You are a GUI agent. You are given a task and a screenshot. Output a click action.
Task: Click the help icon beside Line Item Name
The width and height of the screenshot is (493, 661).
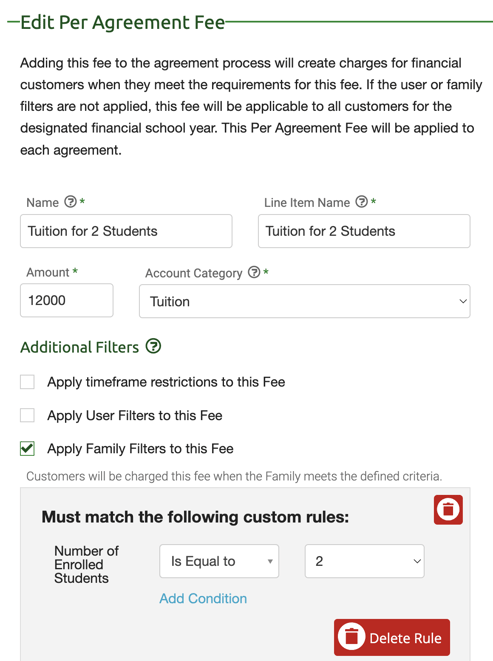pyautogui.click(x=361, y=202)
